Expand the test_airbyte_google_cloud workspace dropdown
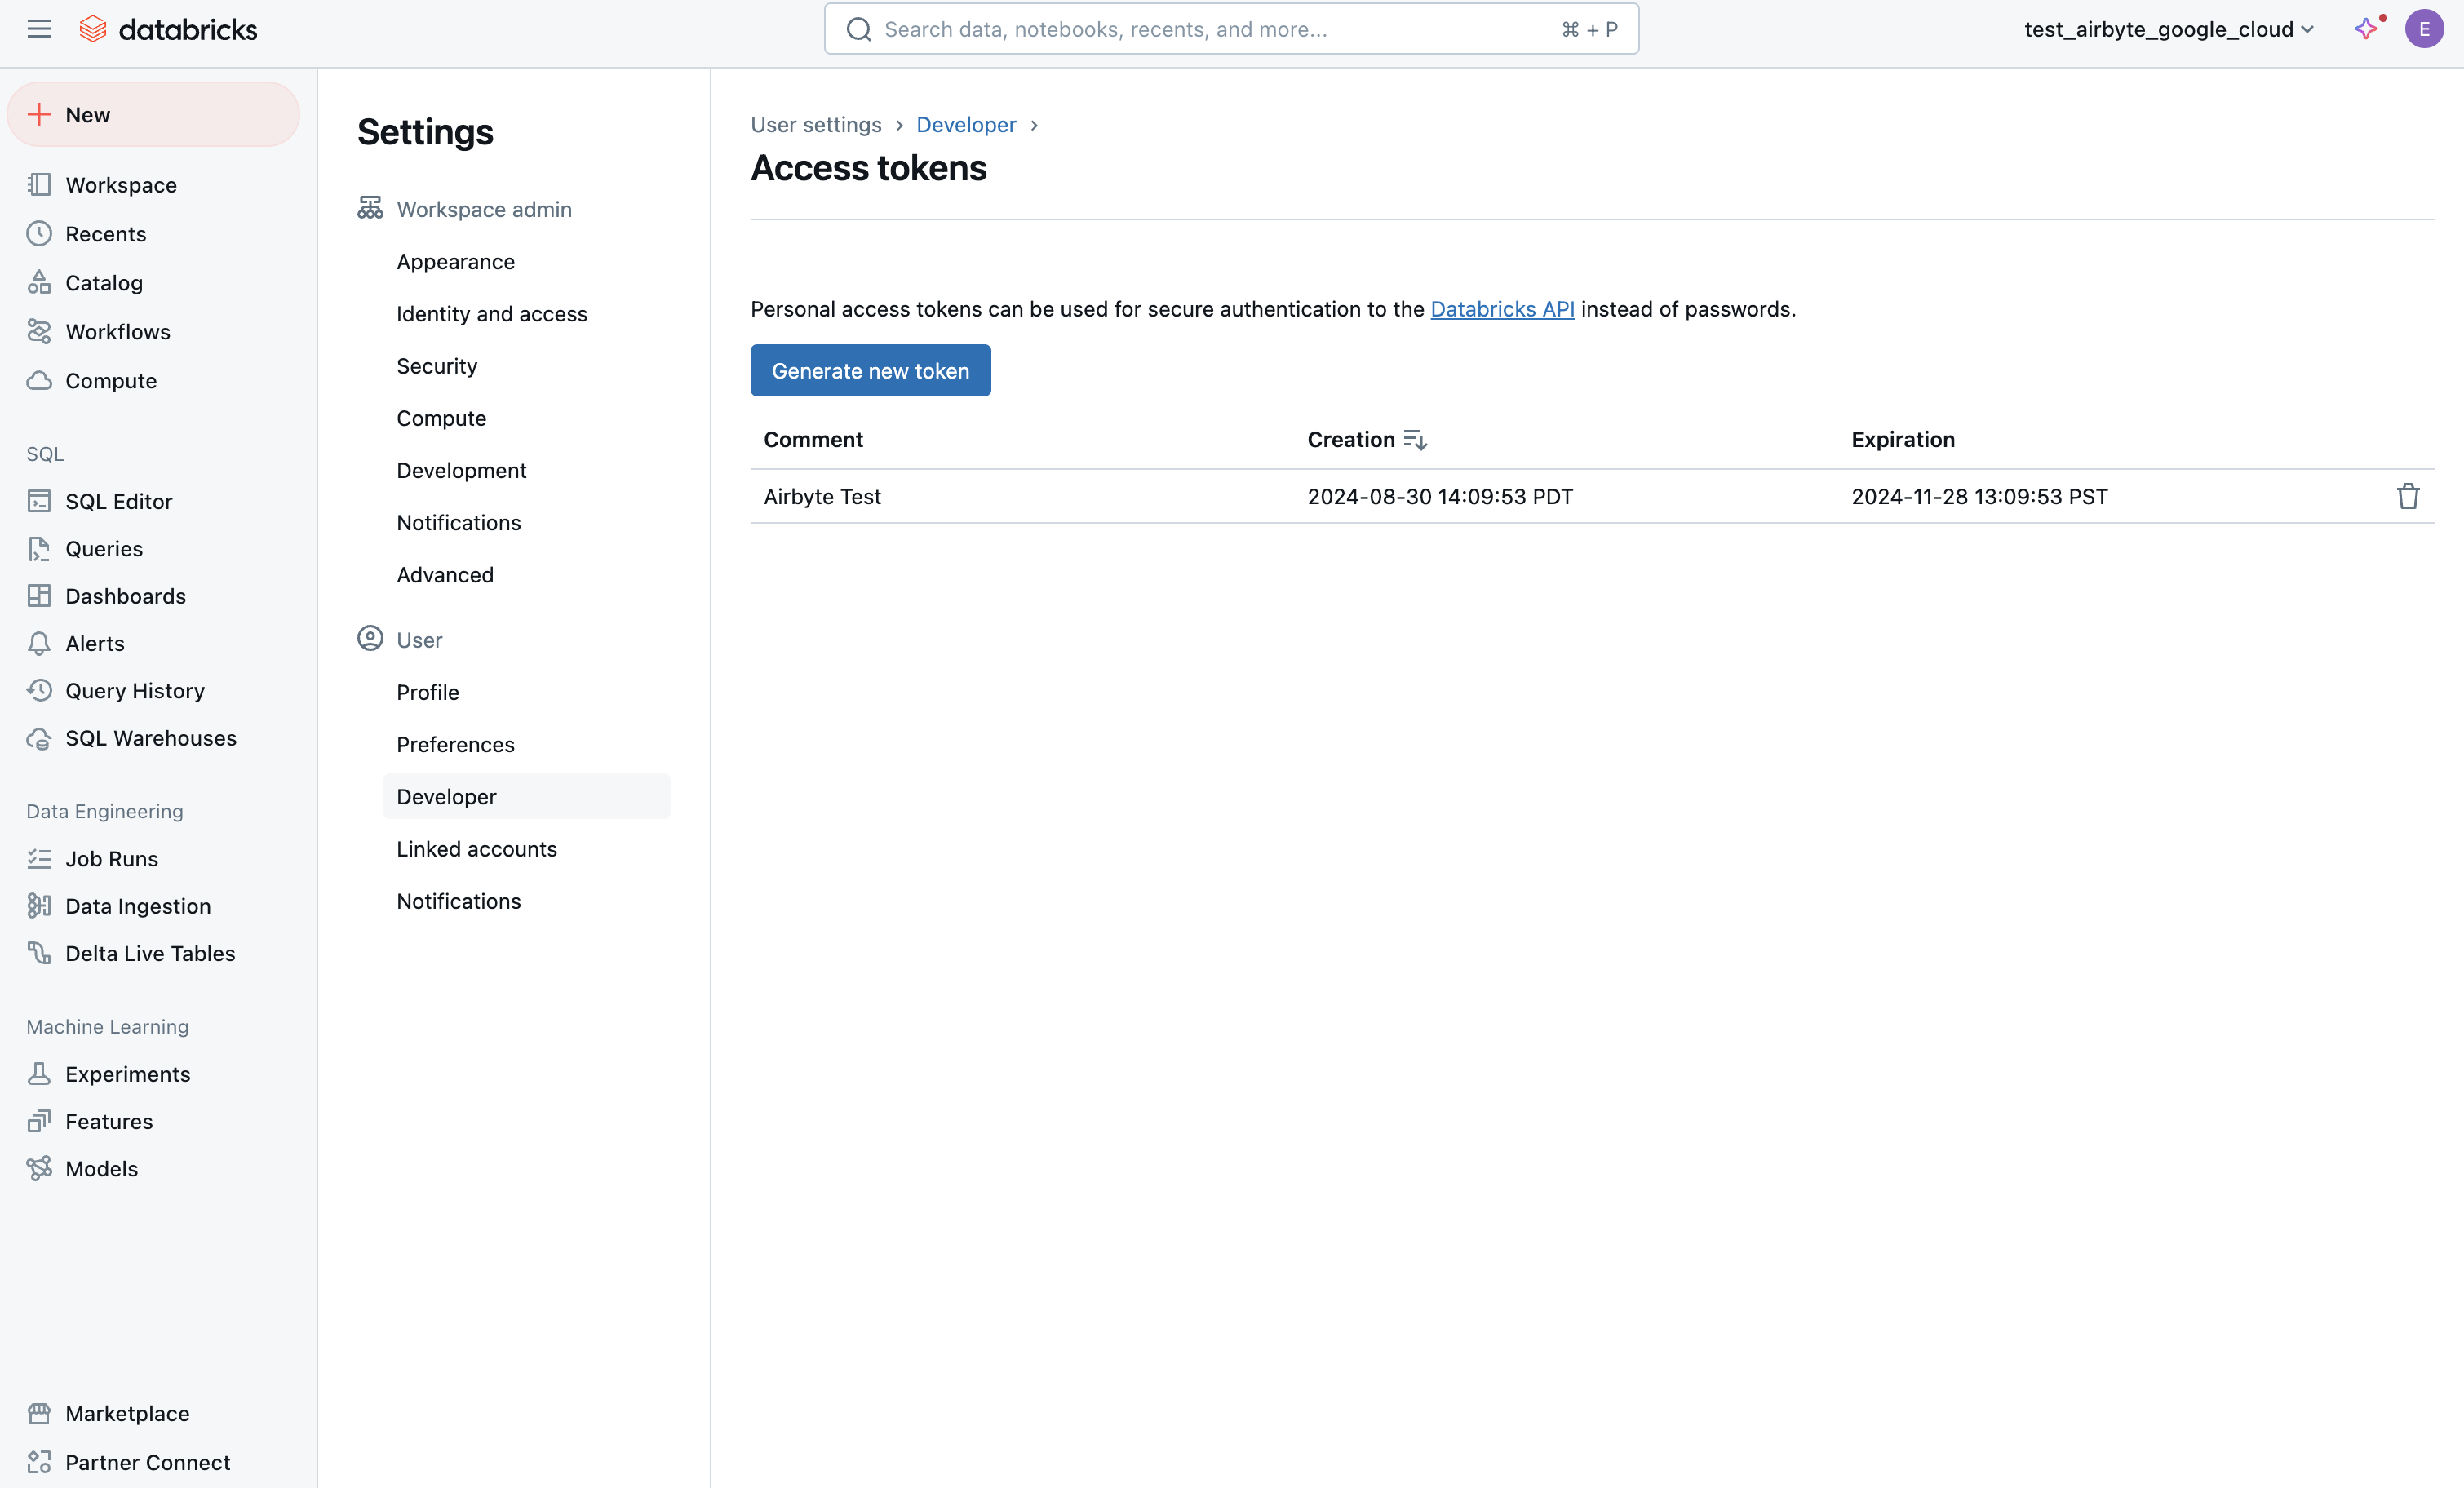 [2168, 29]
